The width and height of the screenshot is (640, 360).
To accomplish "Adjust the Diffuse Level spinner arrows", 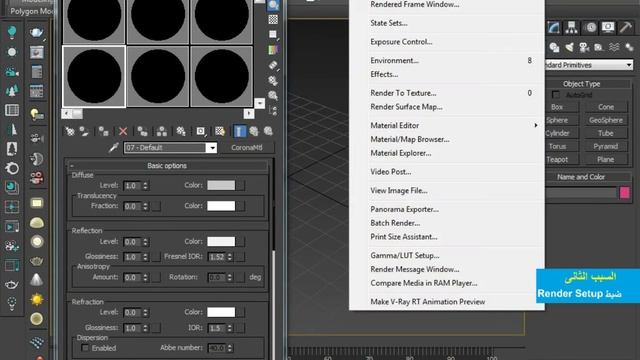I will [x=145, y=186].
